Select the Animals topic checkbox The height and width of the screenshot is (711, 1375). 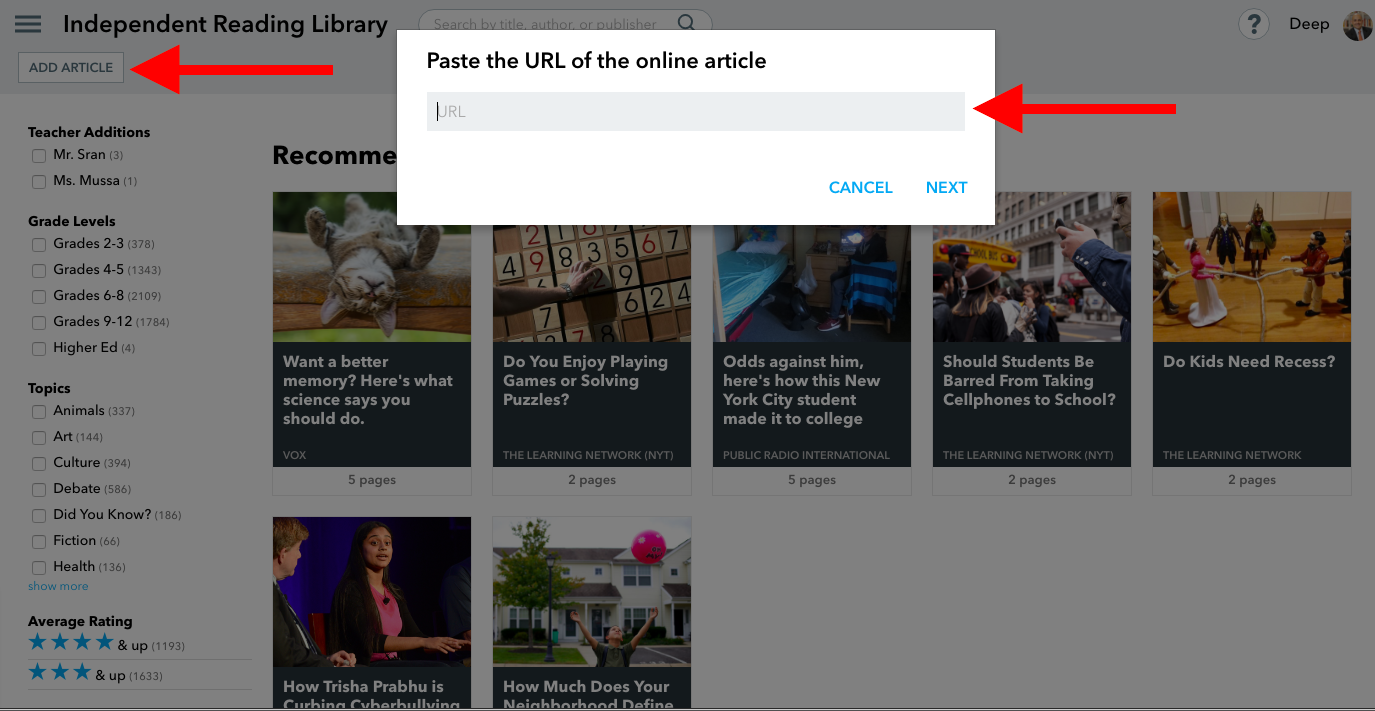(39, 412)
